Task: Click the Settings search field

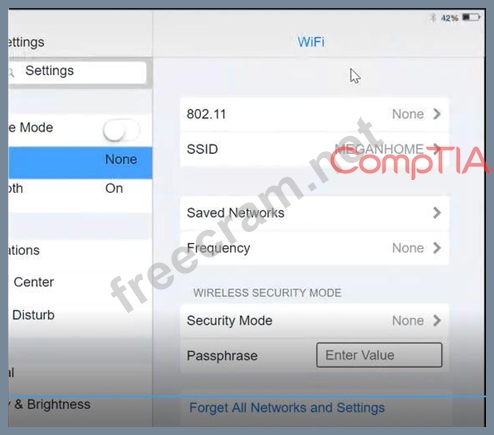Action: click(77, 72)
